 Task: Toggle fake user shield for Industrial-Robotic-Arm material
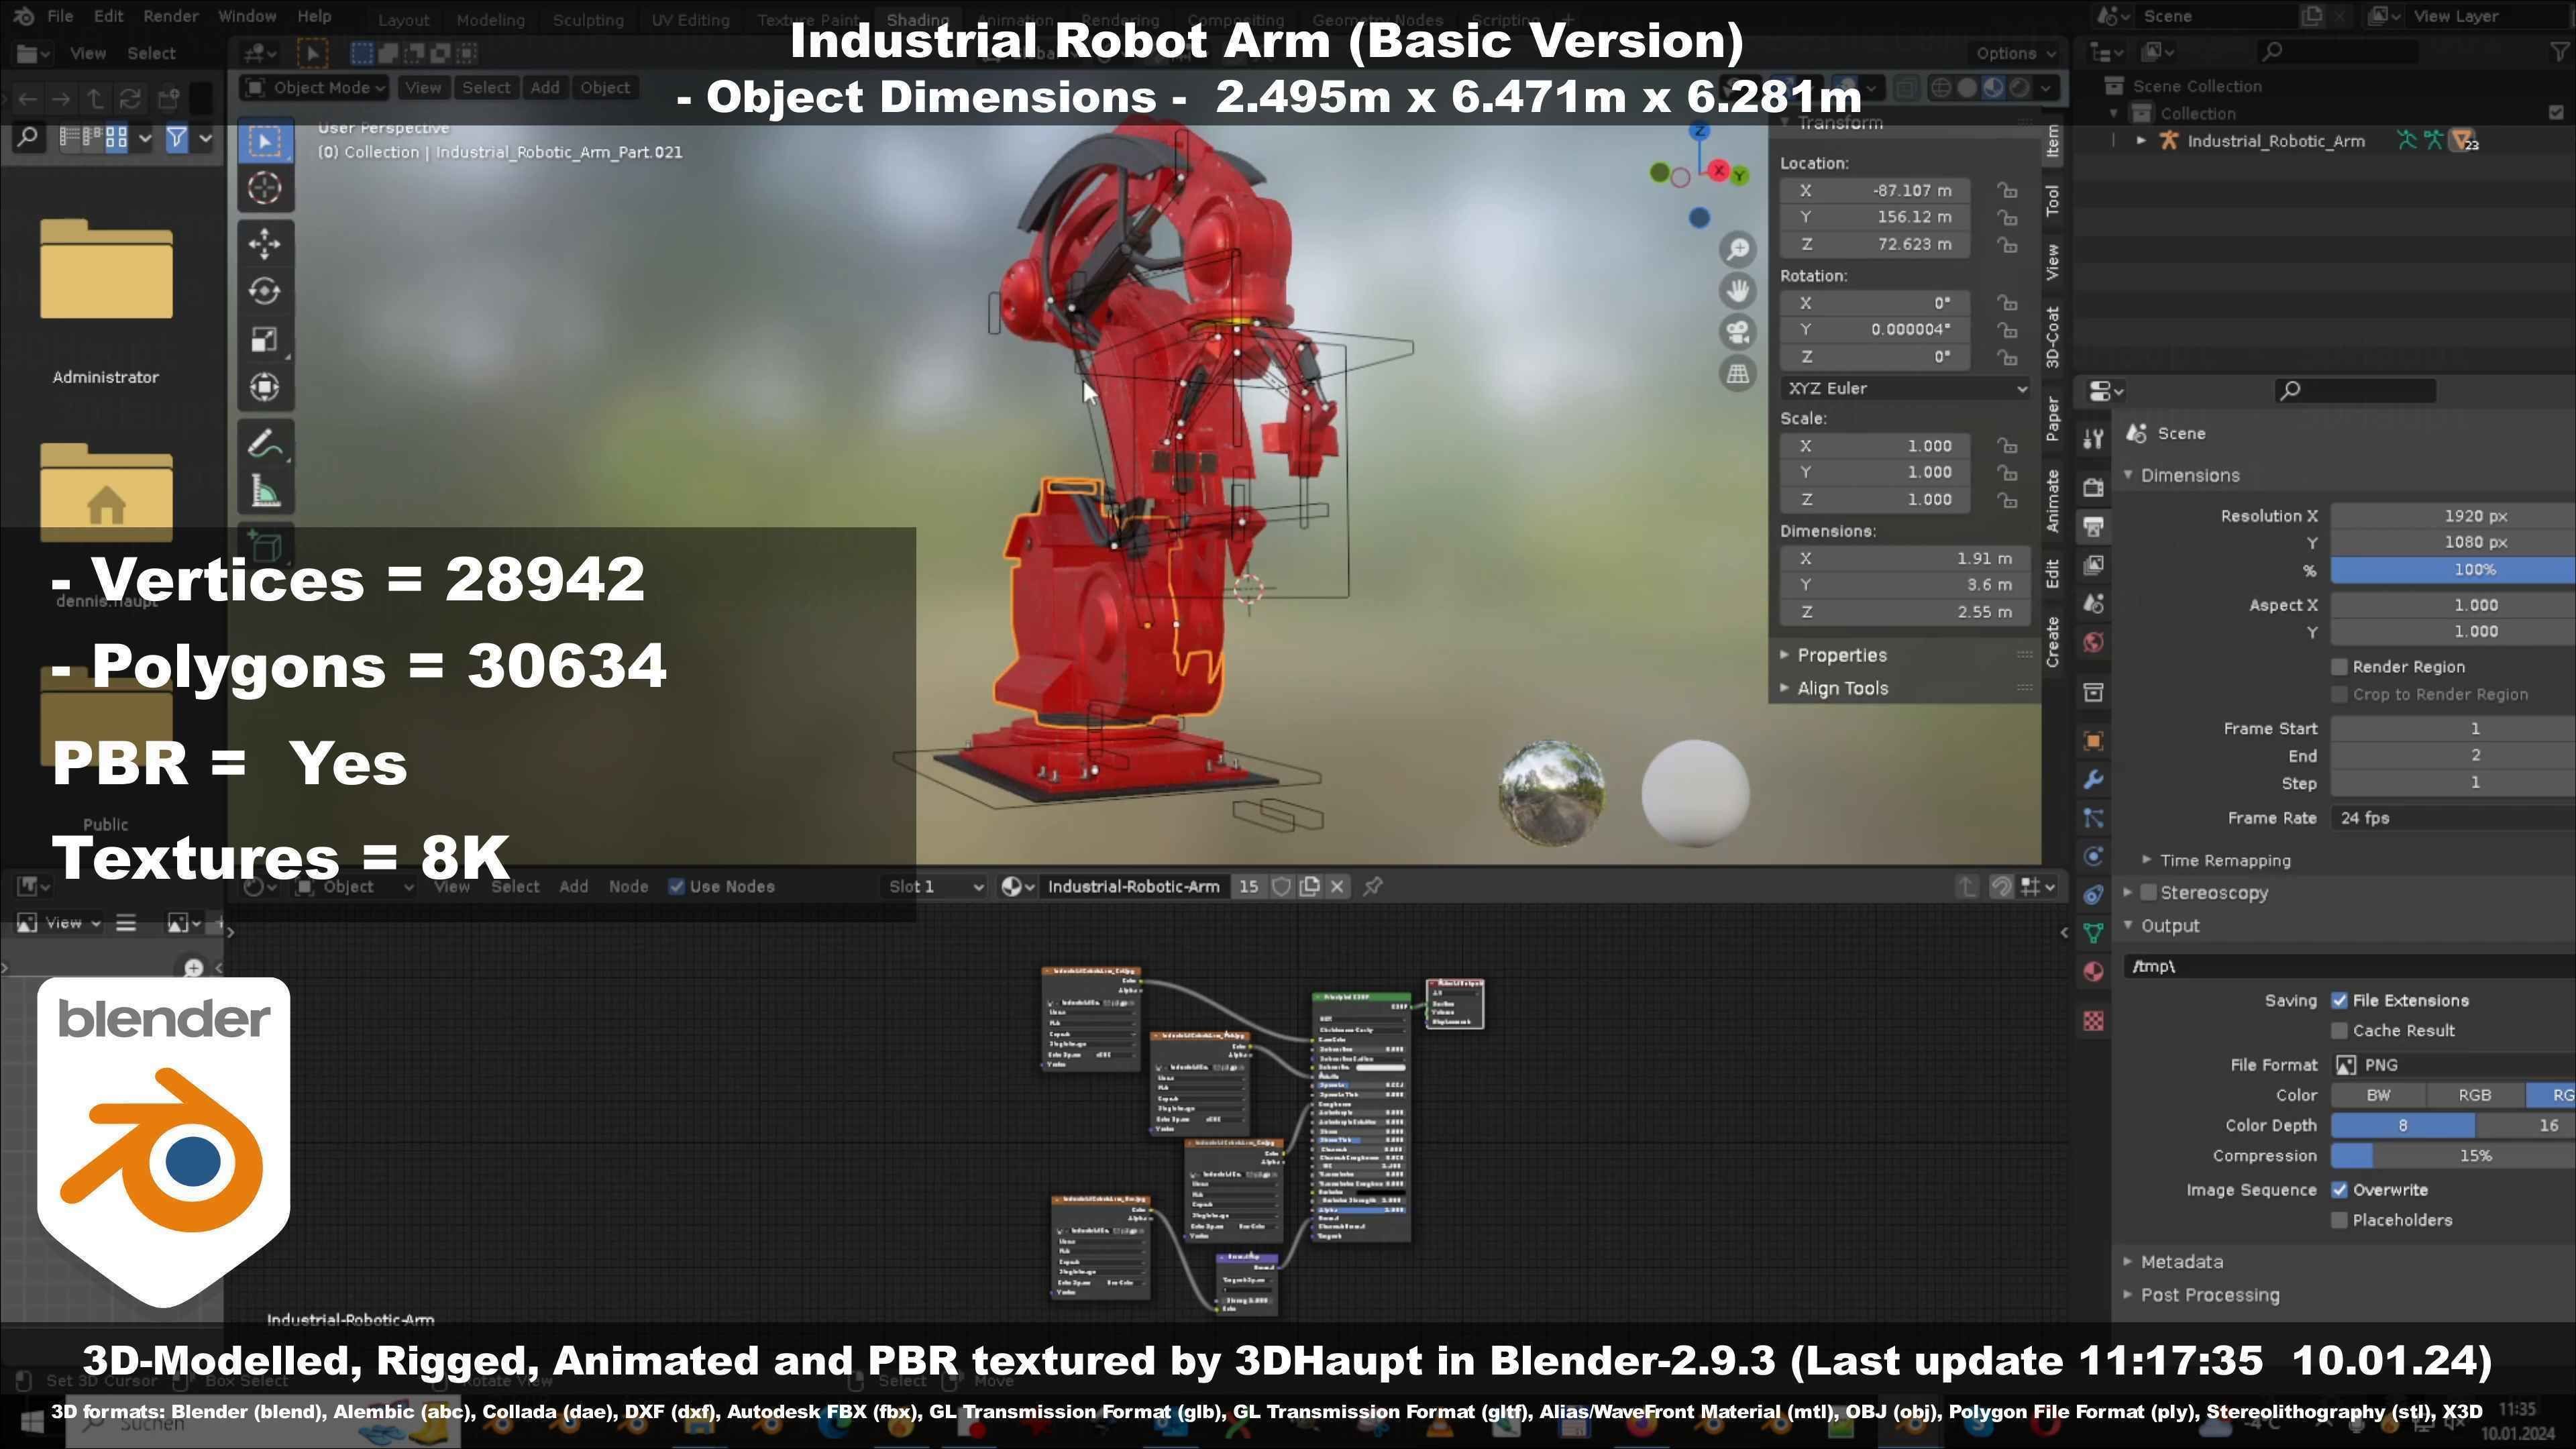tap(1281, 887)
